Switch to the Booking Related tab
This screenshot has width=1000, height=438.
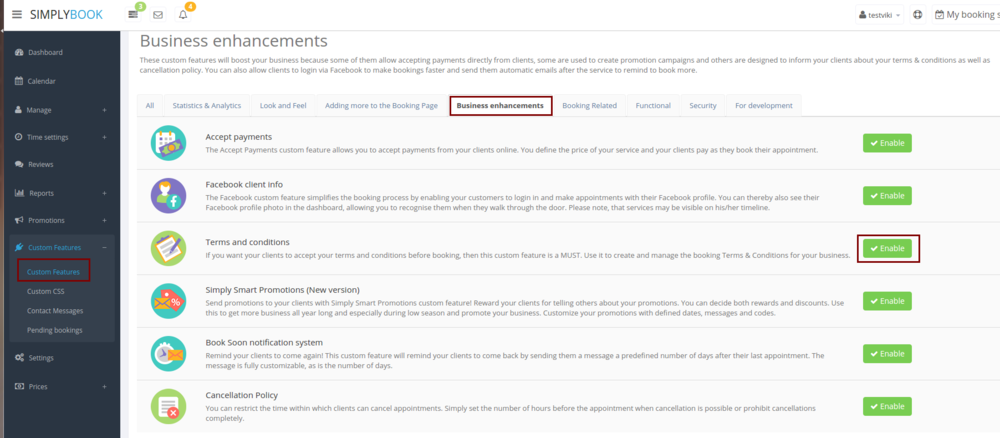(x=589, y=105)
